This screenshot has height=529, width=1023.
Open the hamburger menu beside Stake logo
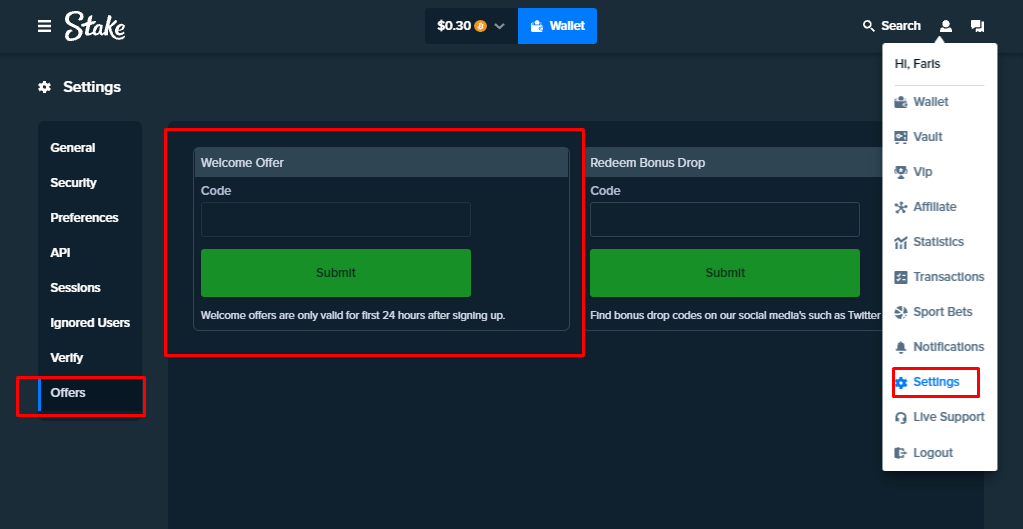point(44,26)
